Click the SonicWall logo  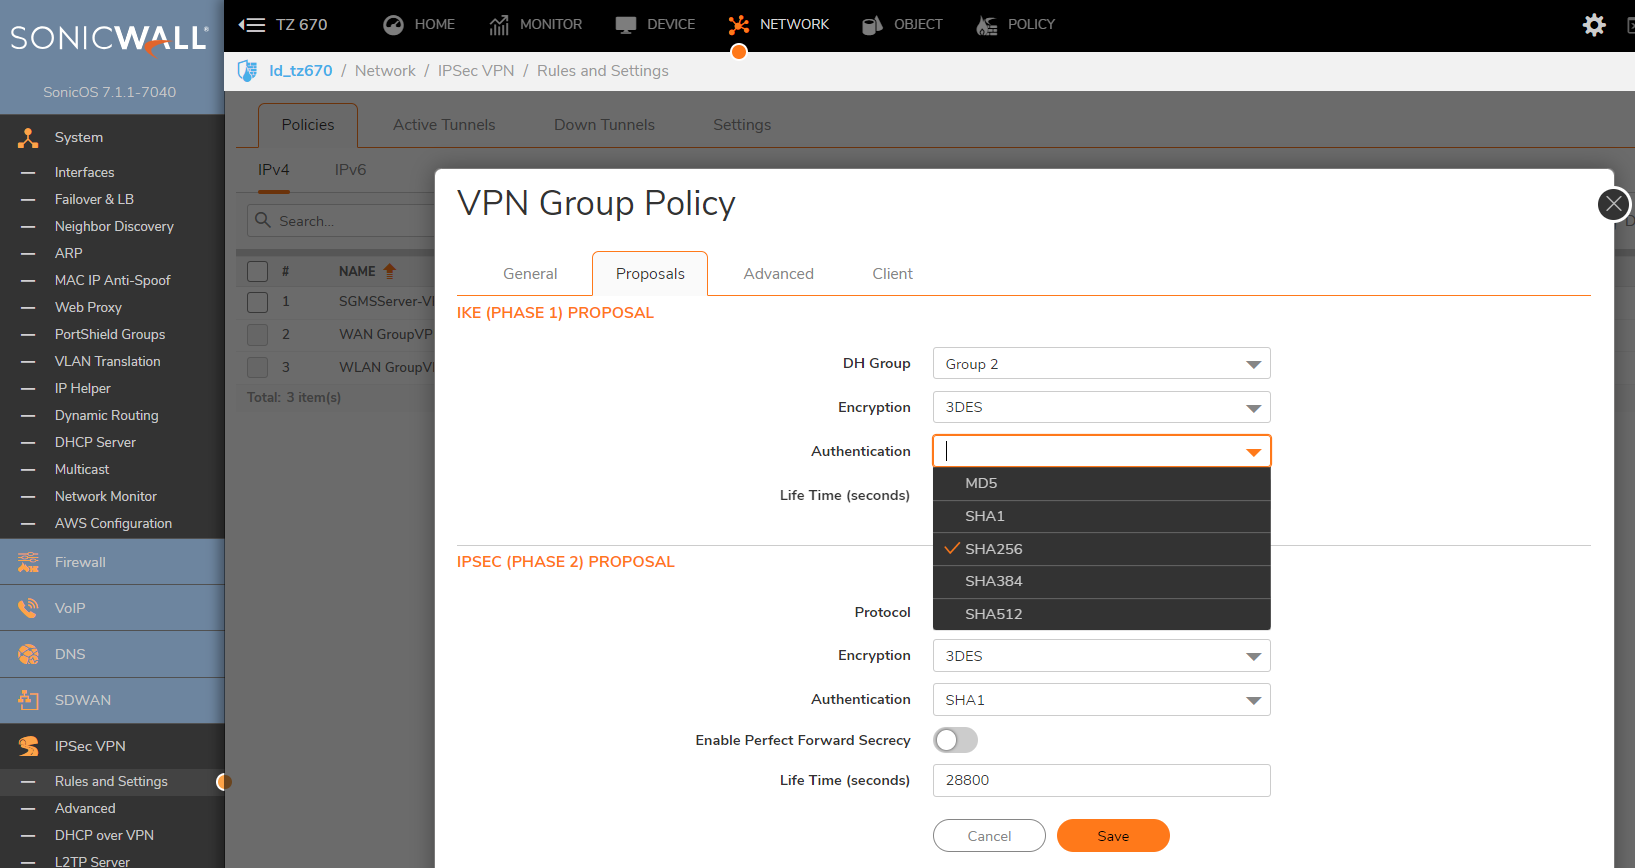pyautogui.click(x=110, y=38)
